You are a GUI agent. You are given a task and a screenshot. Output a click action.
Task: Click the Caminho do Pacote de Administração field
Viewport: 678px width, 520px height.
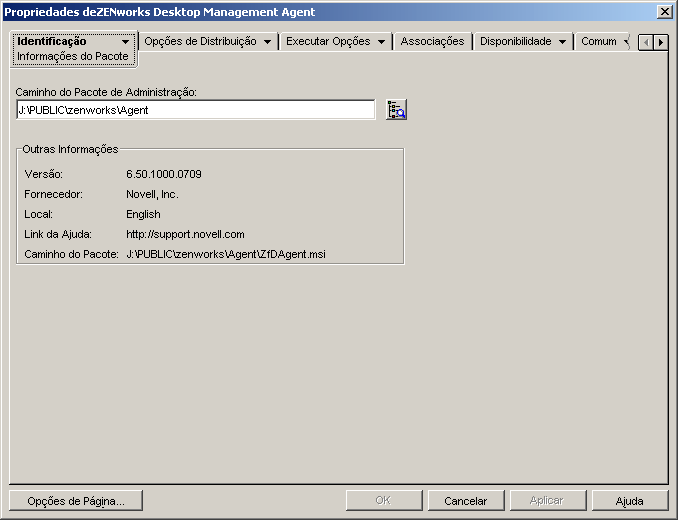196,110
